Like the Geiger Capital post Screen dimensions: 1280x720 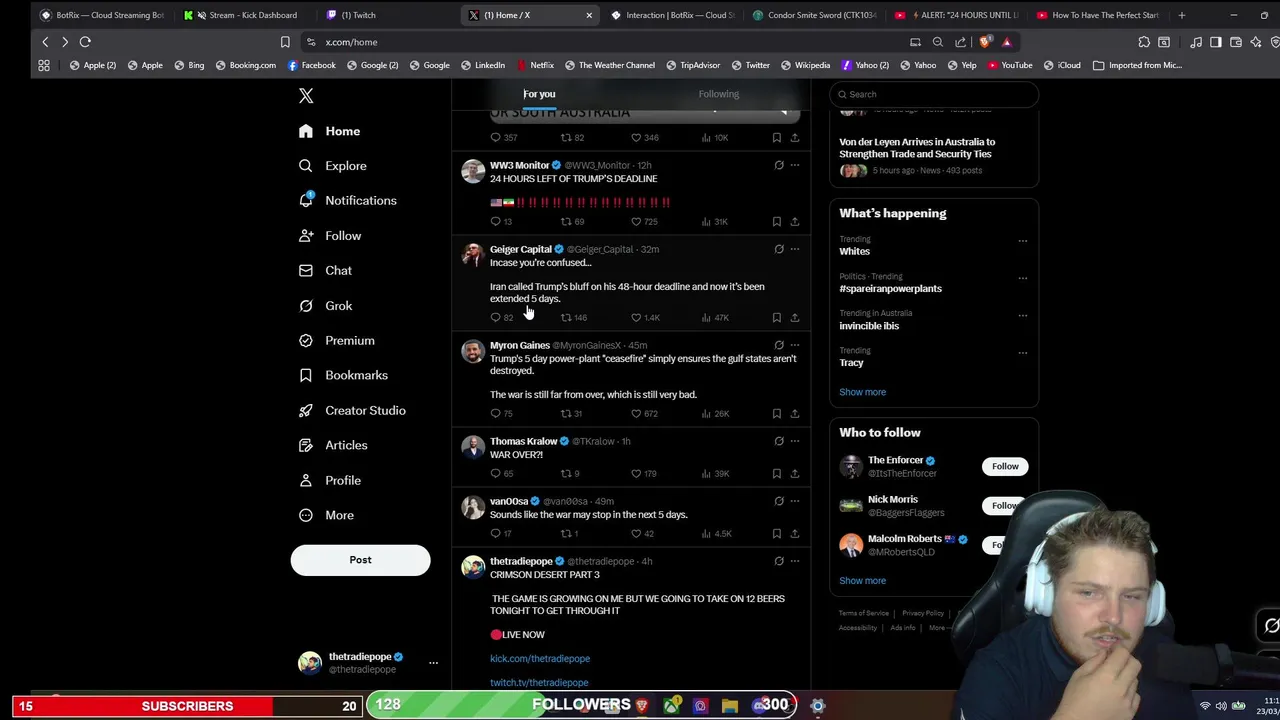pyautogui.click(x=644, y=317)
